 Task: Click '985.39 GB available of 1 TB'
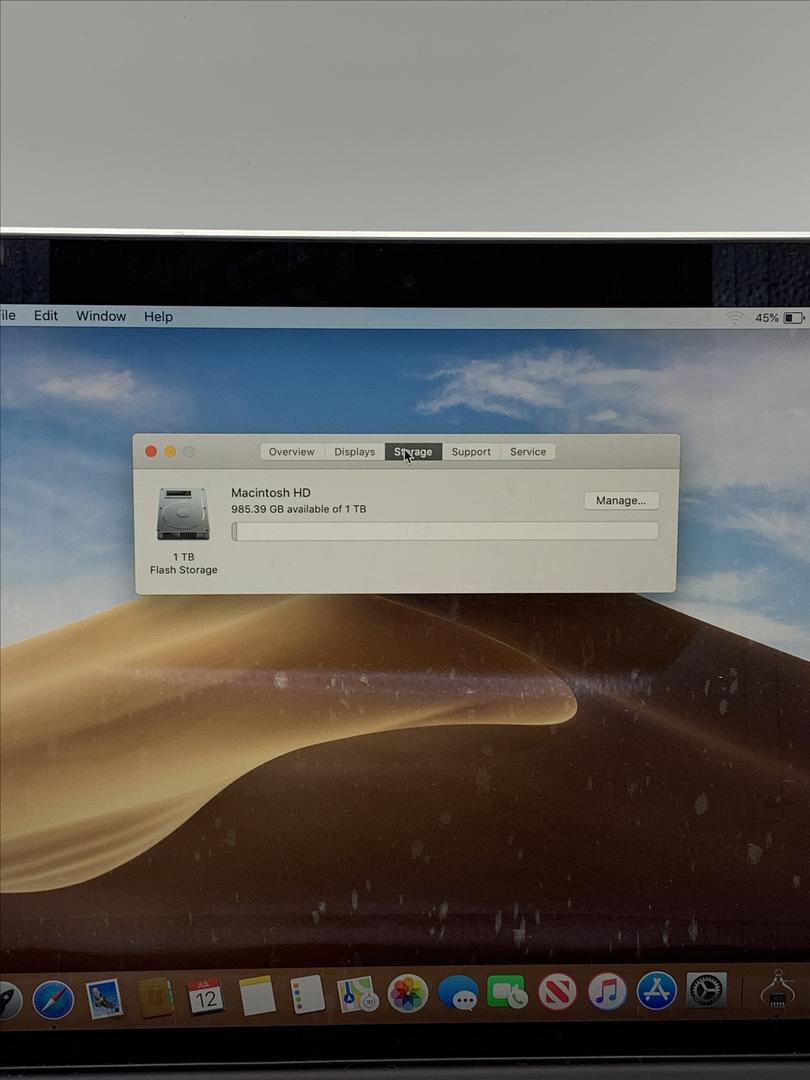coord(299,509)
